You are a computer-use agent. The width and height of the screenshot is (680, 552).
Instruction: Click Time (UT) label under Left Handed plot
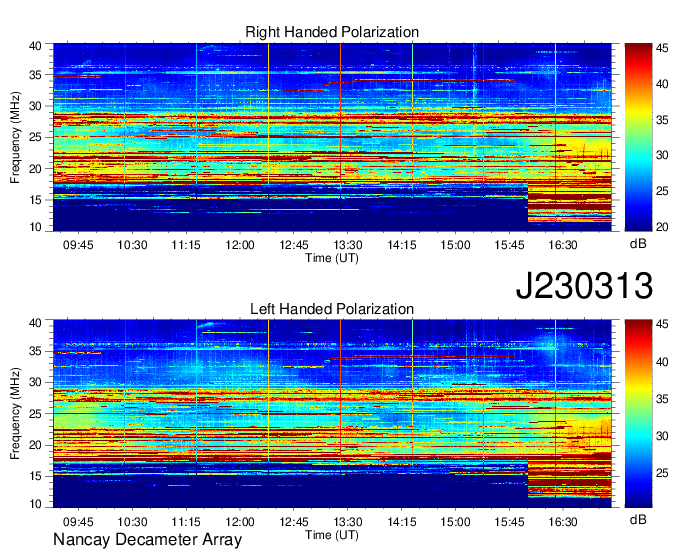click(332, 535)
